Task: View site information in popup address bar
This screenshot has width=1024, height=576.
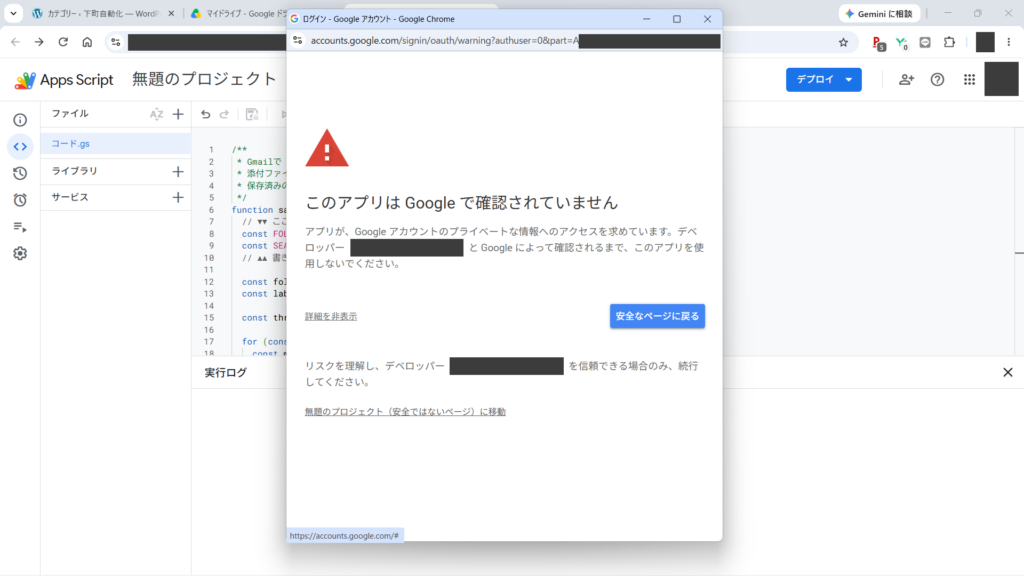Action: coord(298,40)
